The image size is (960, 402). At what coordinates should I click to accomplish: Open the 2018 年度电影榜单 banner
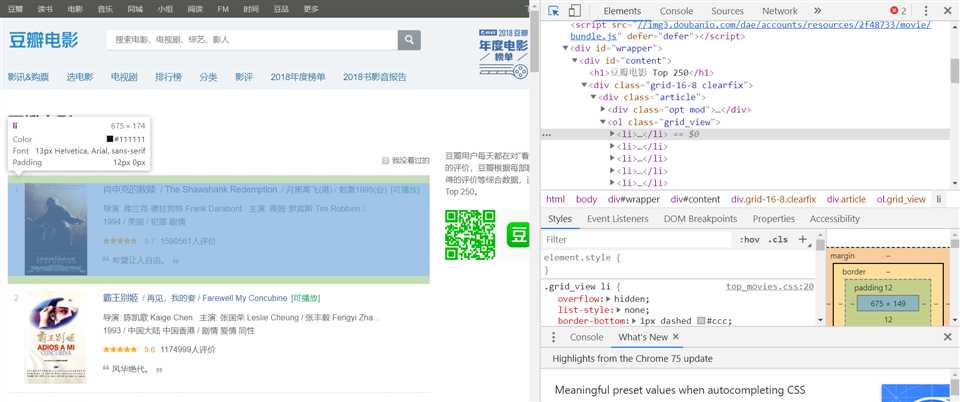coord(503,53)
